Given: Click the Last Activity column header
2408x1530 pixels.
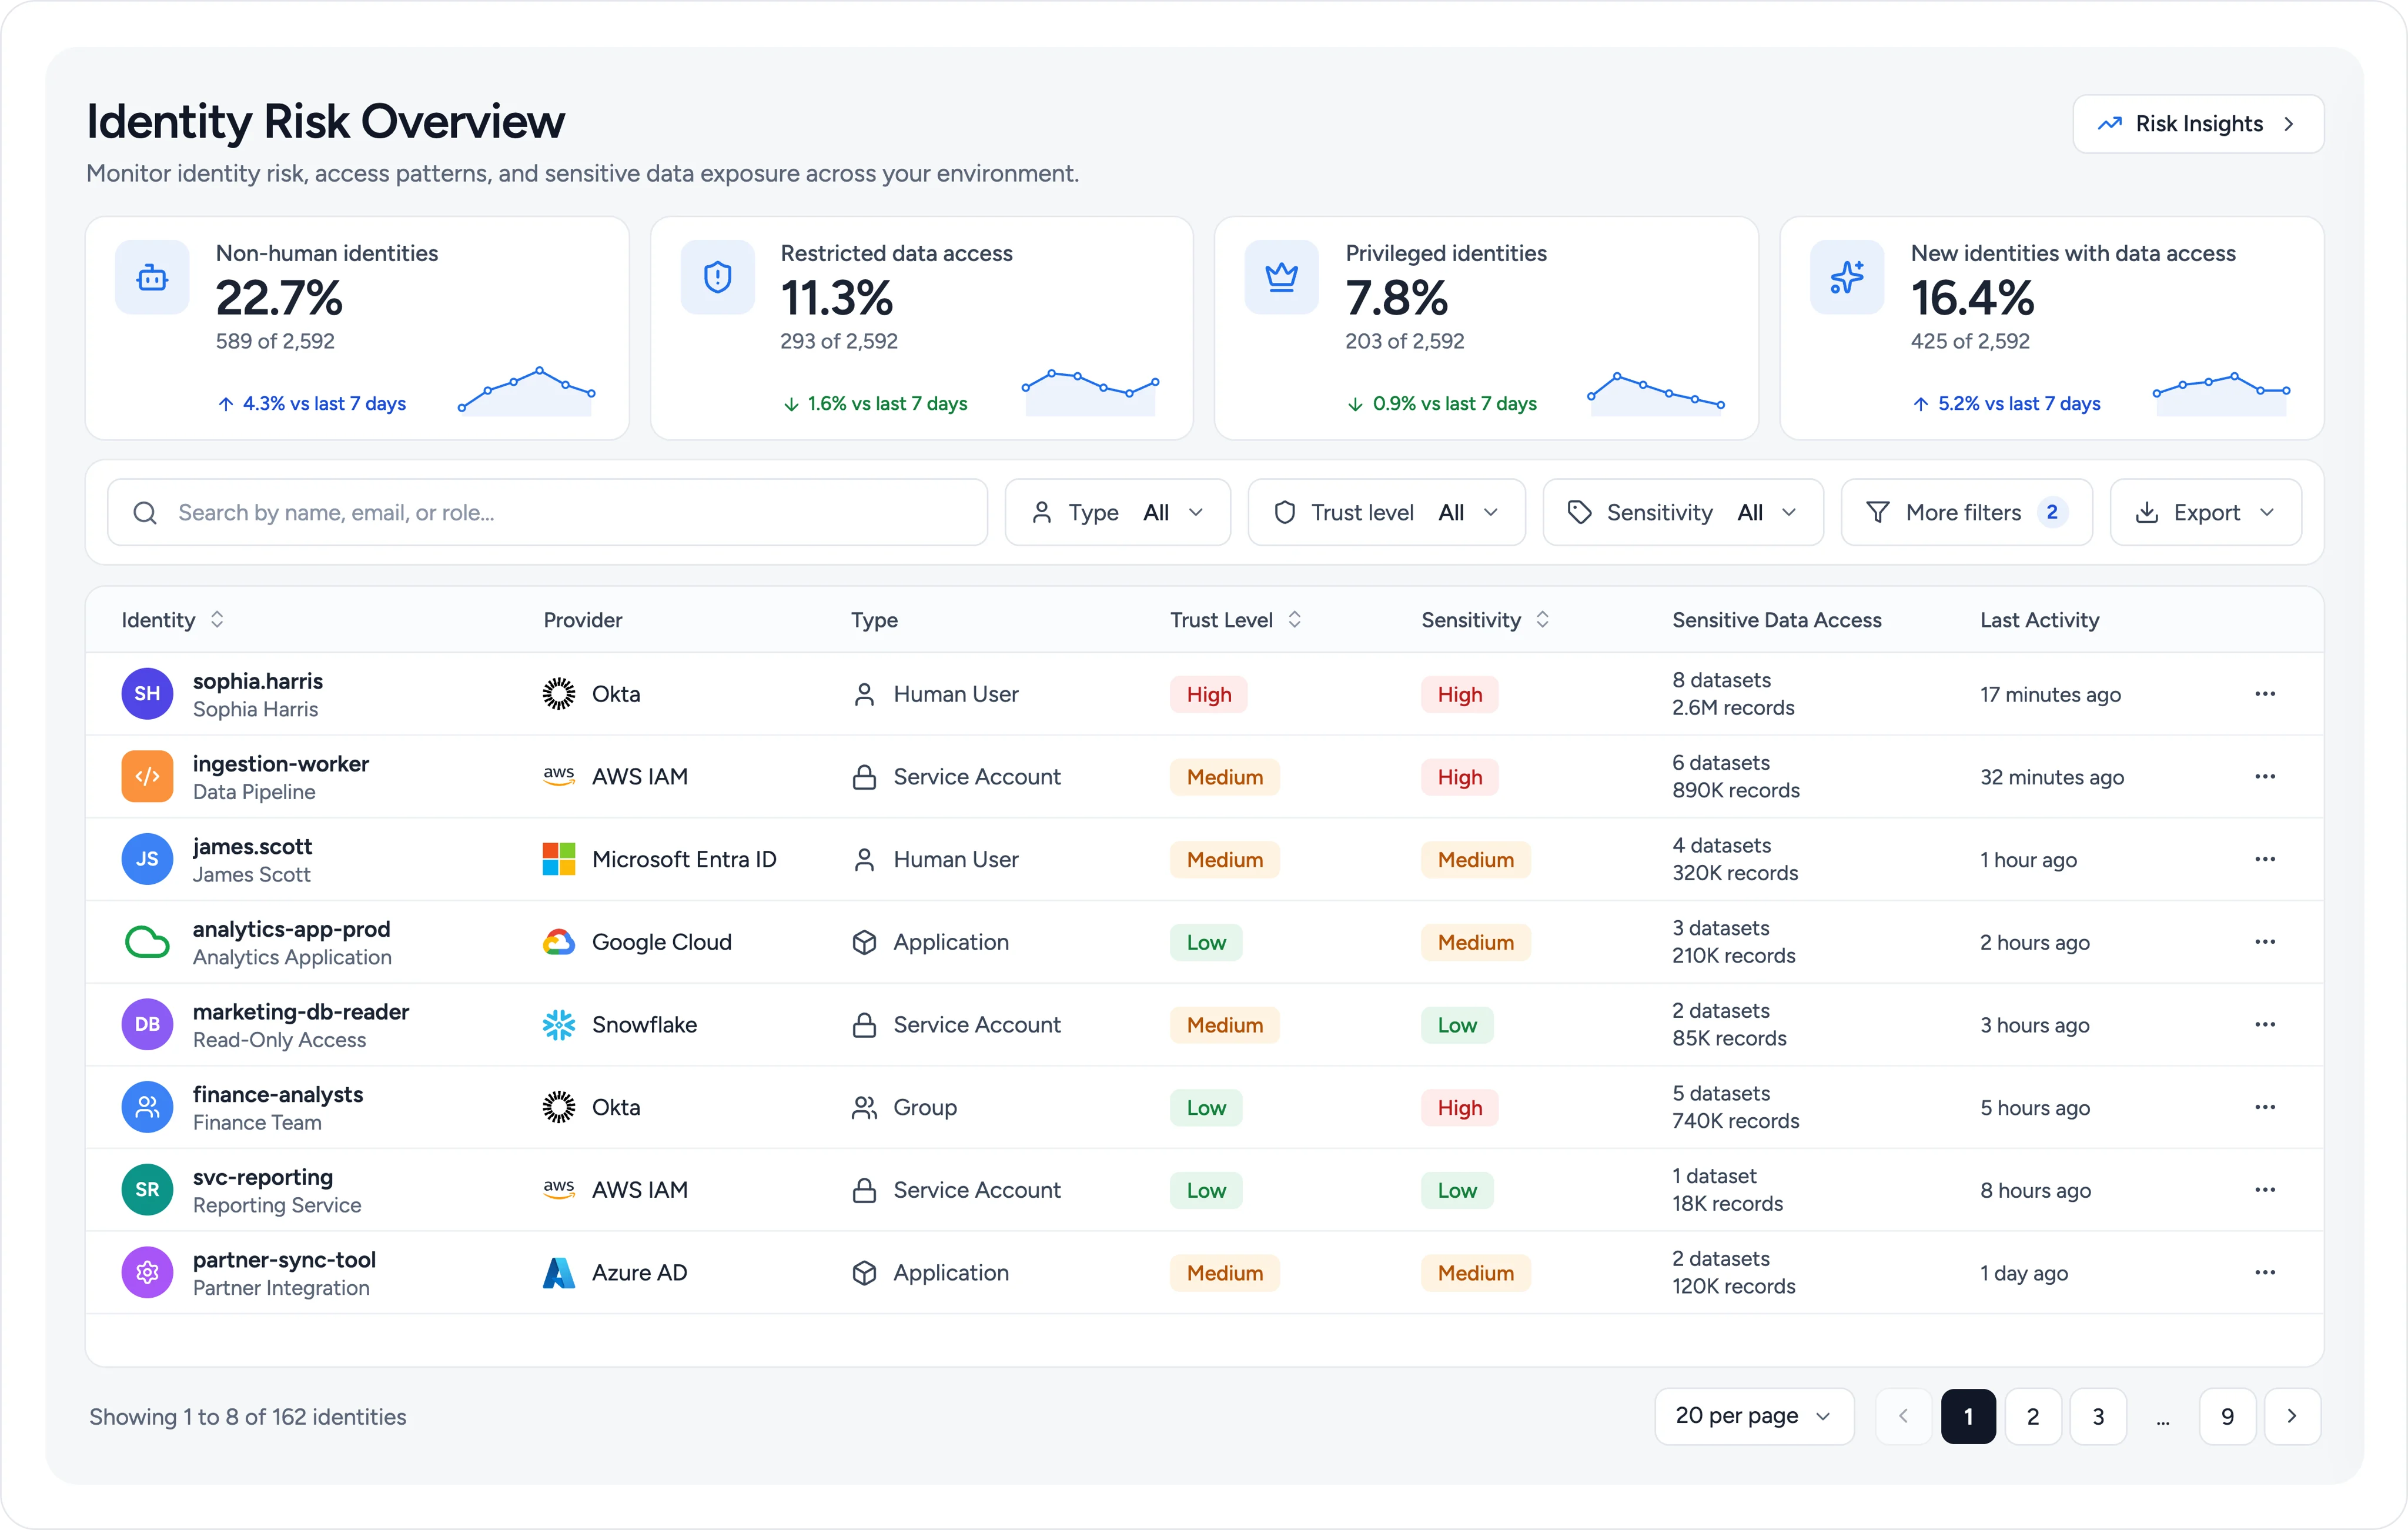Looking at the screenshot, I should point(2039,620).
